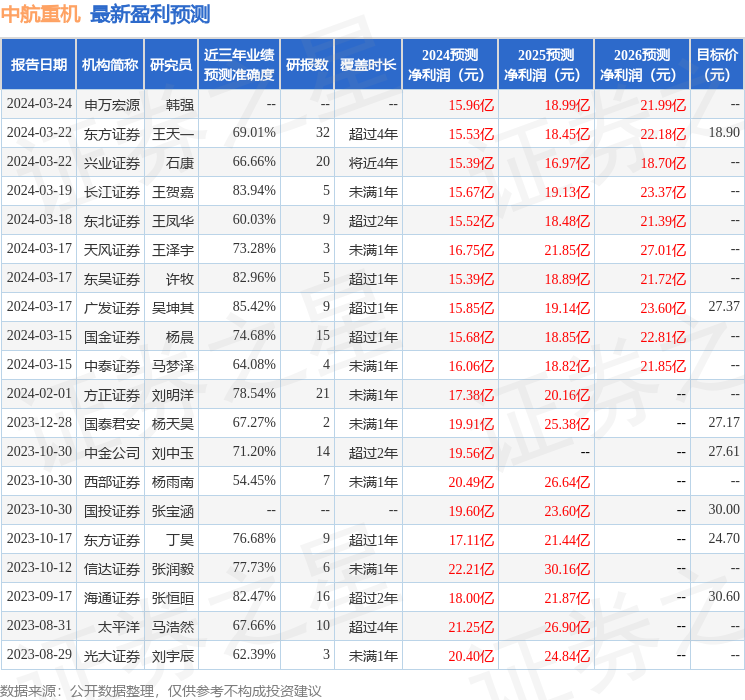Select analyst 马浩然 from 太平洋
This screenshot has height=700, width=745.
point(173,627)
